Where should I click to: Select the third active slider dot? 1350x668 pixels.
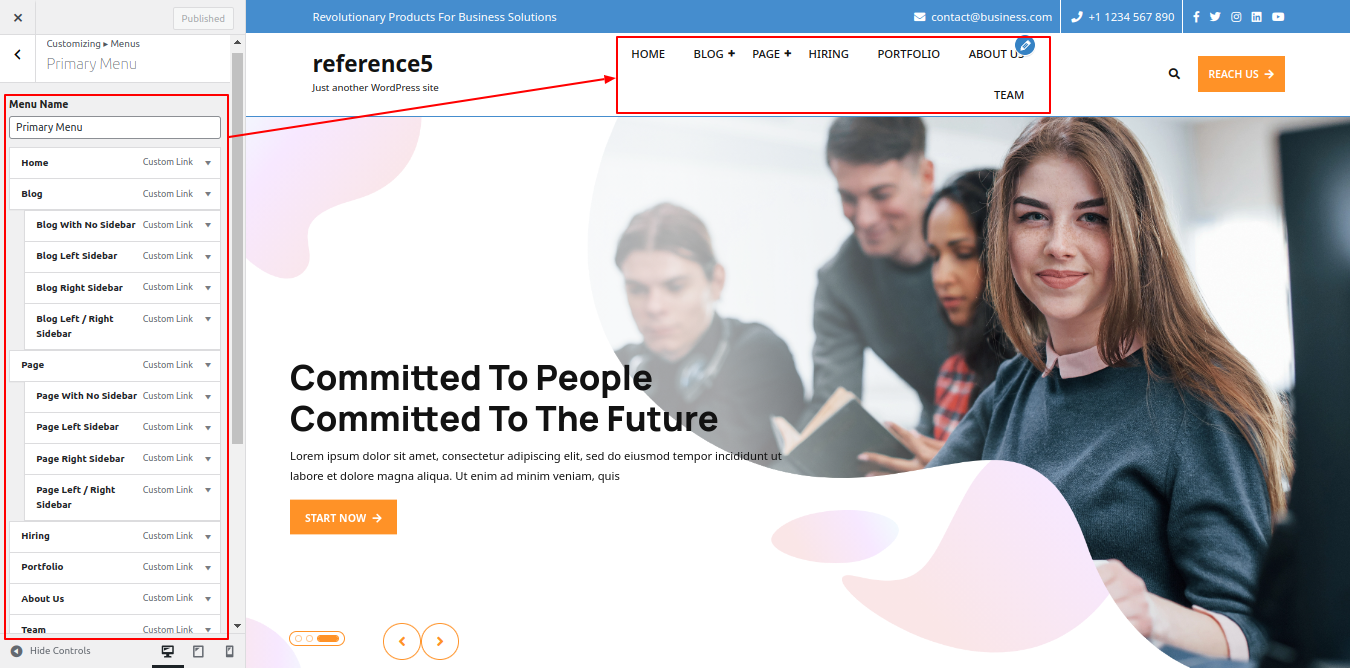pos(328,638)
